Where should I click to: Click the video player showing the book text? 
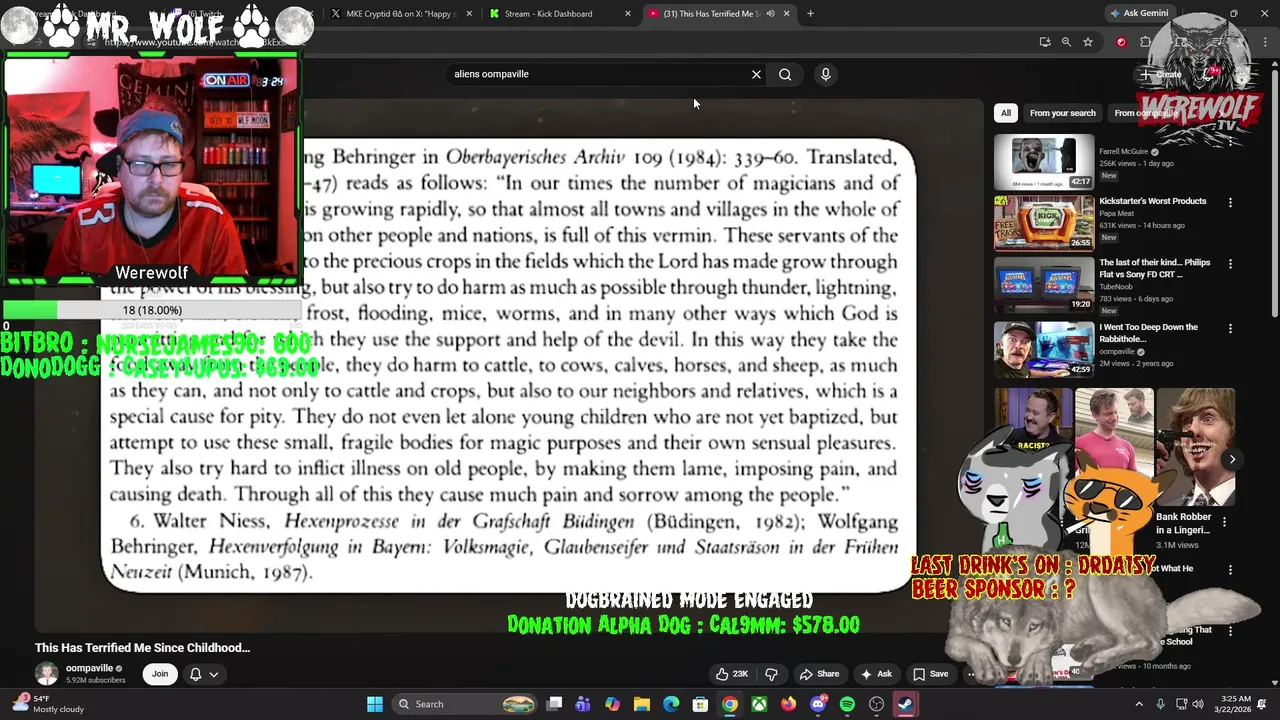tap(509, 365)
